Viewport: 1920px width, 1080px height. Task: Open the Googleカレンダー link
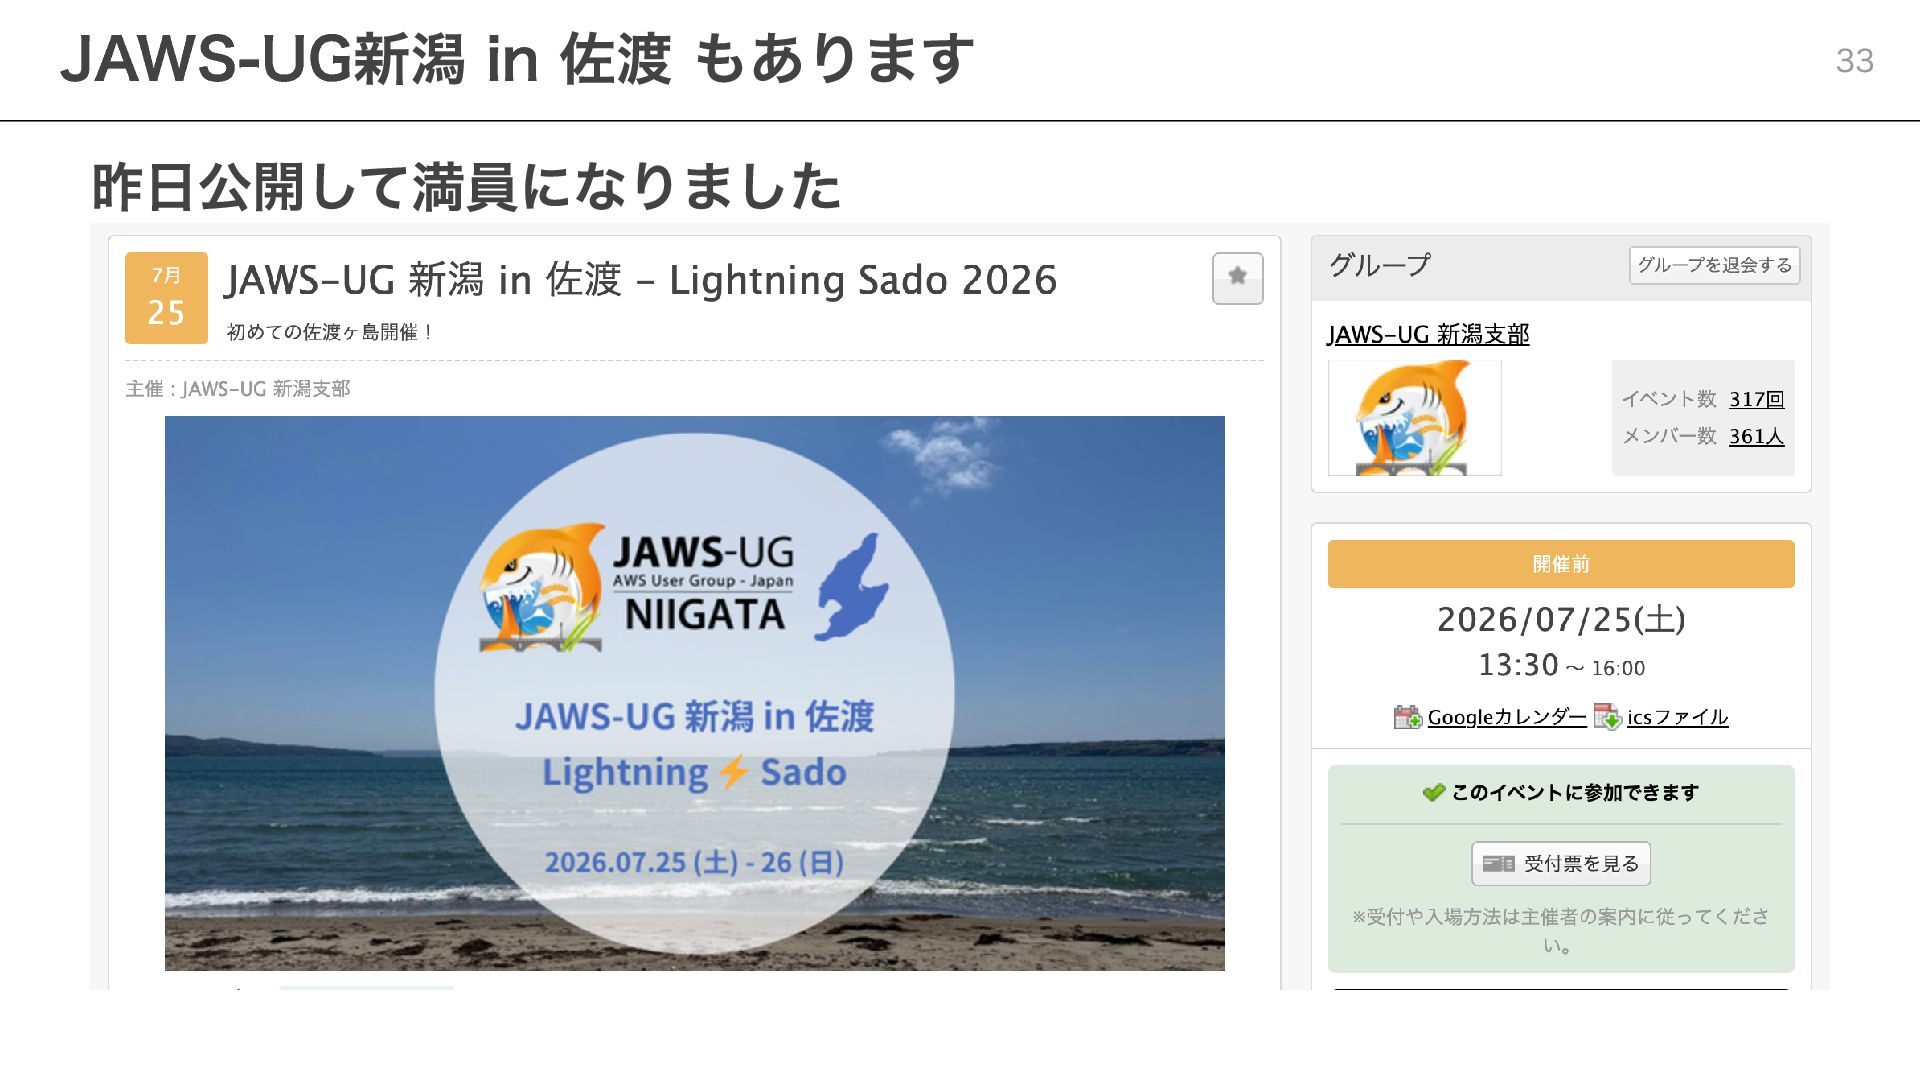[x=1506, y=717]
